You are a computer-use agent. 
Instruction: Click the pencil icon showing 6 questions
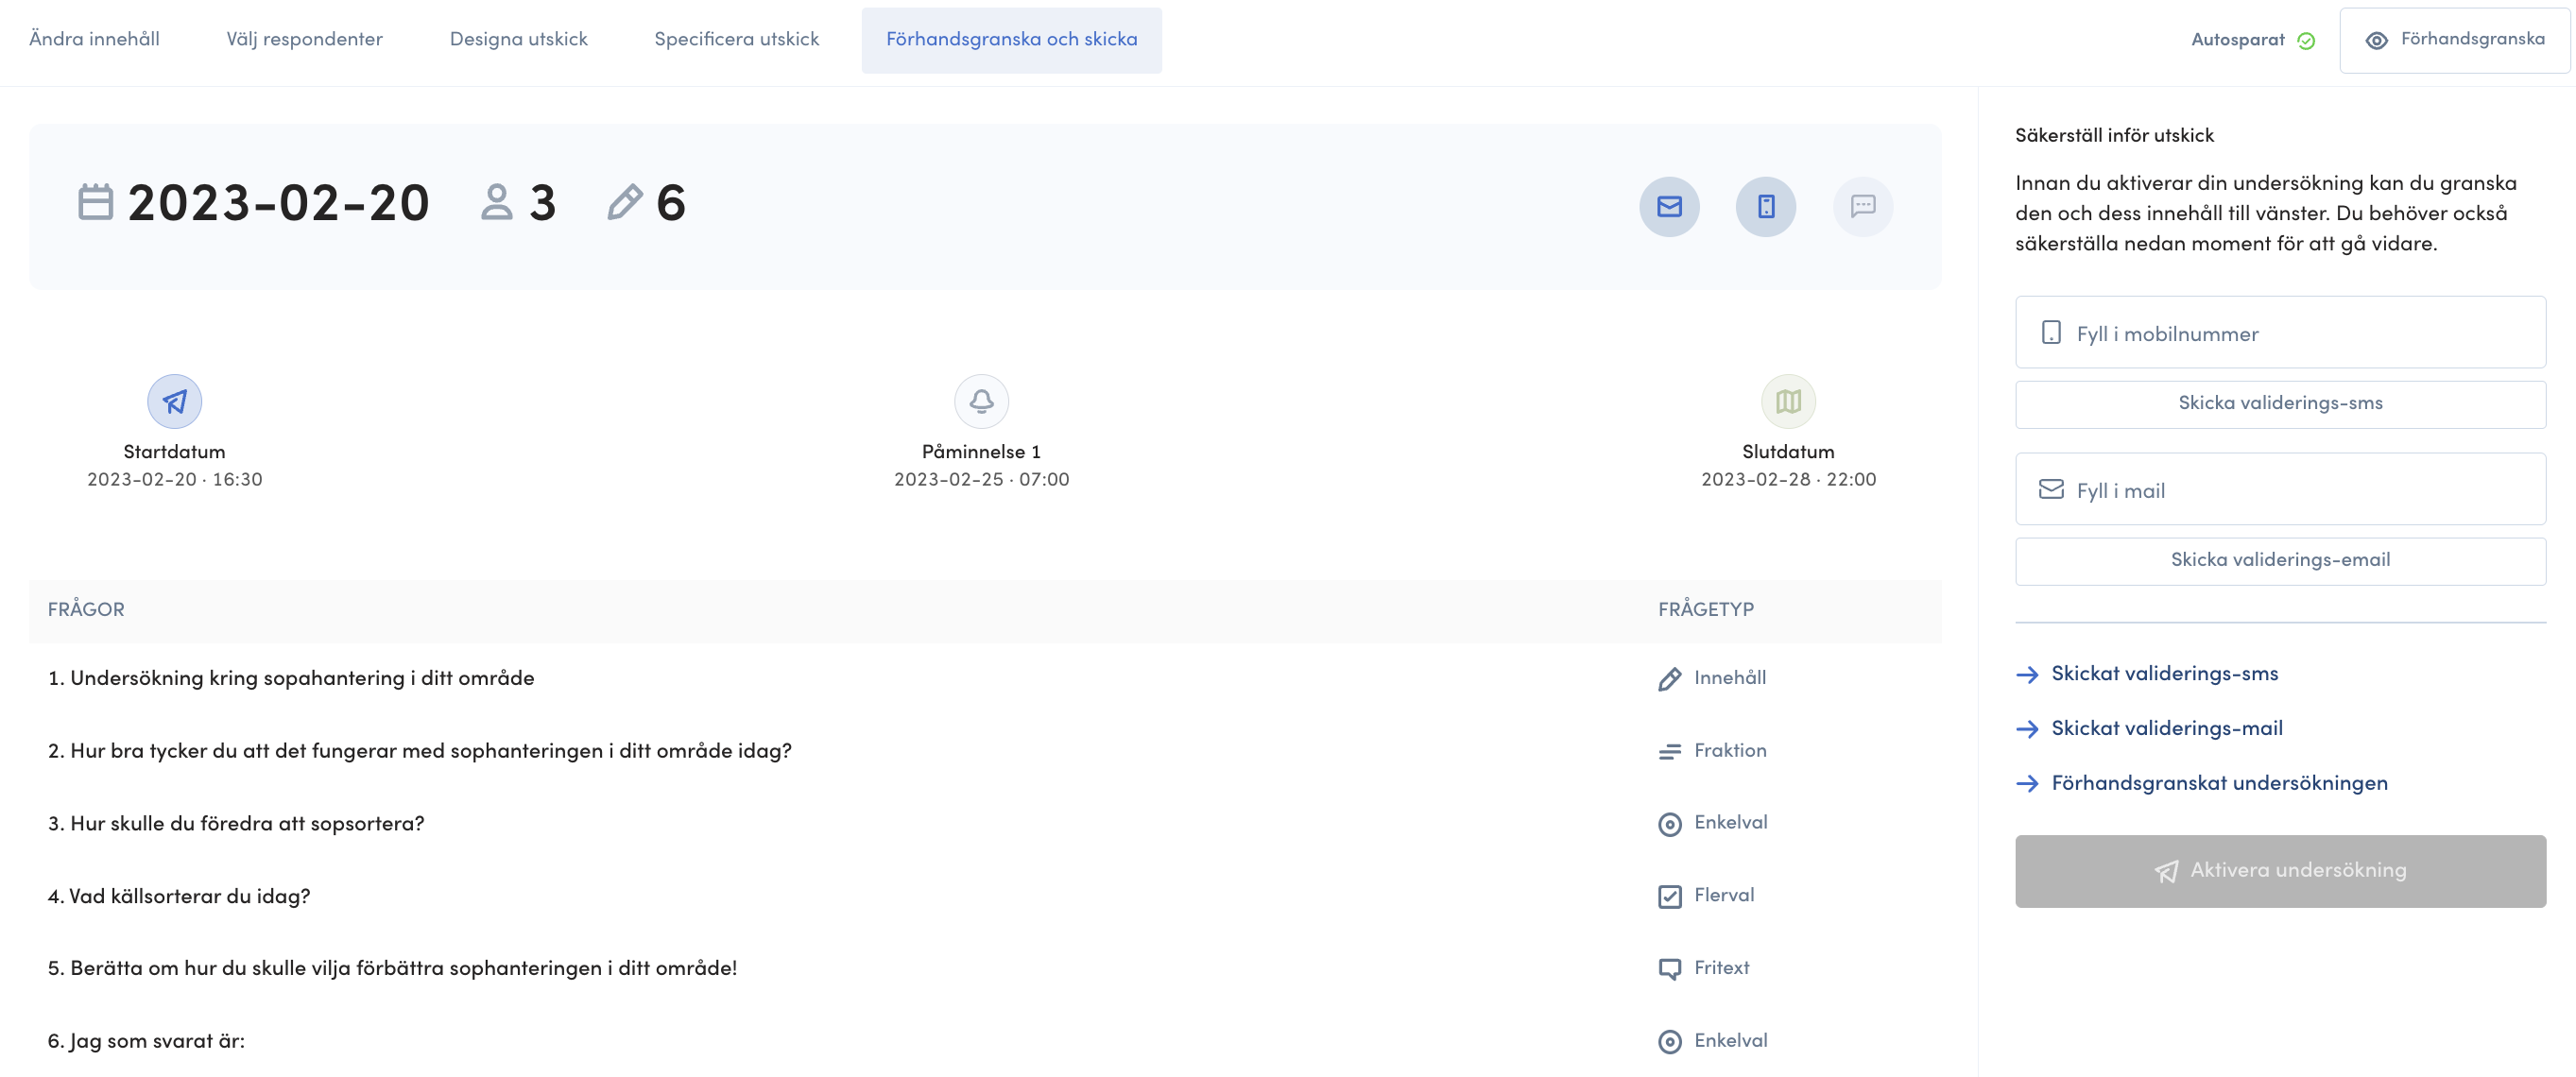(x=624, y=202)
